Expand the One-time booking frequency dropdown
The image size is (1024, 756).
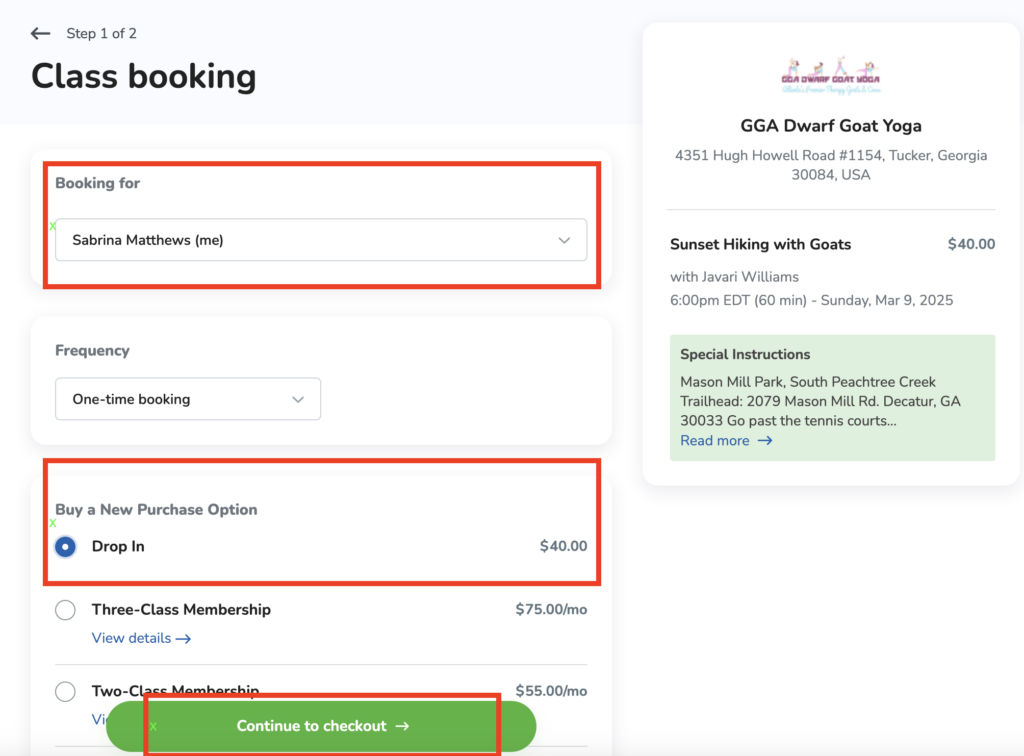188,399
